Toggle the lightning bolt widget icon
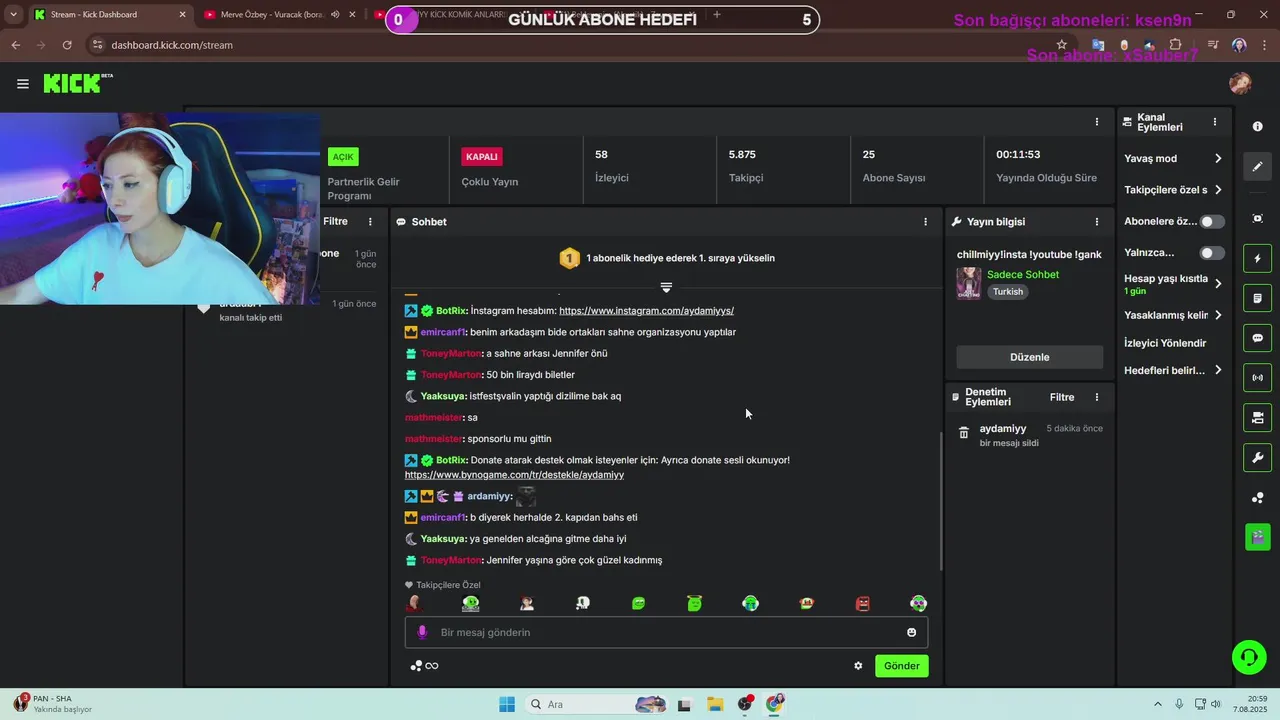Viewport: 1280px width, 720px height. tap(1258, 259)
